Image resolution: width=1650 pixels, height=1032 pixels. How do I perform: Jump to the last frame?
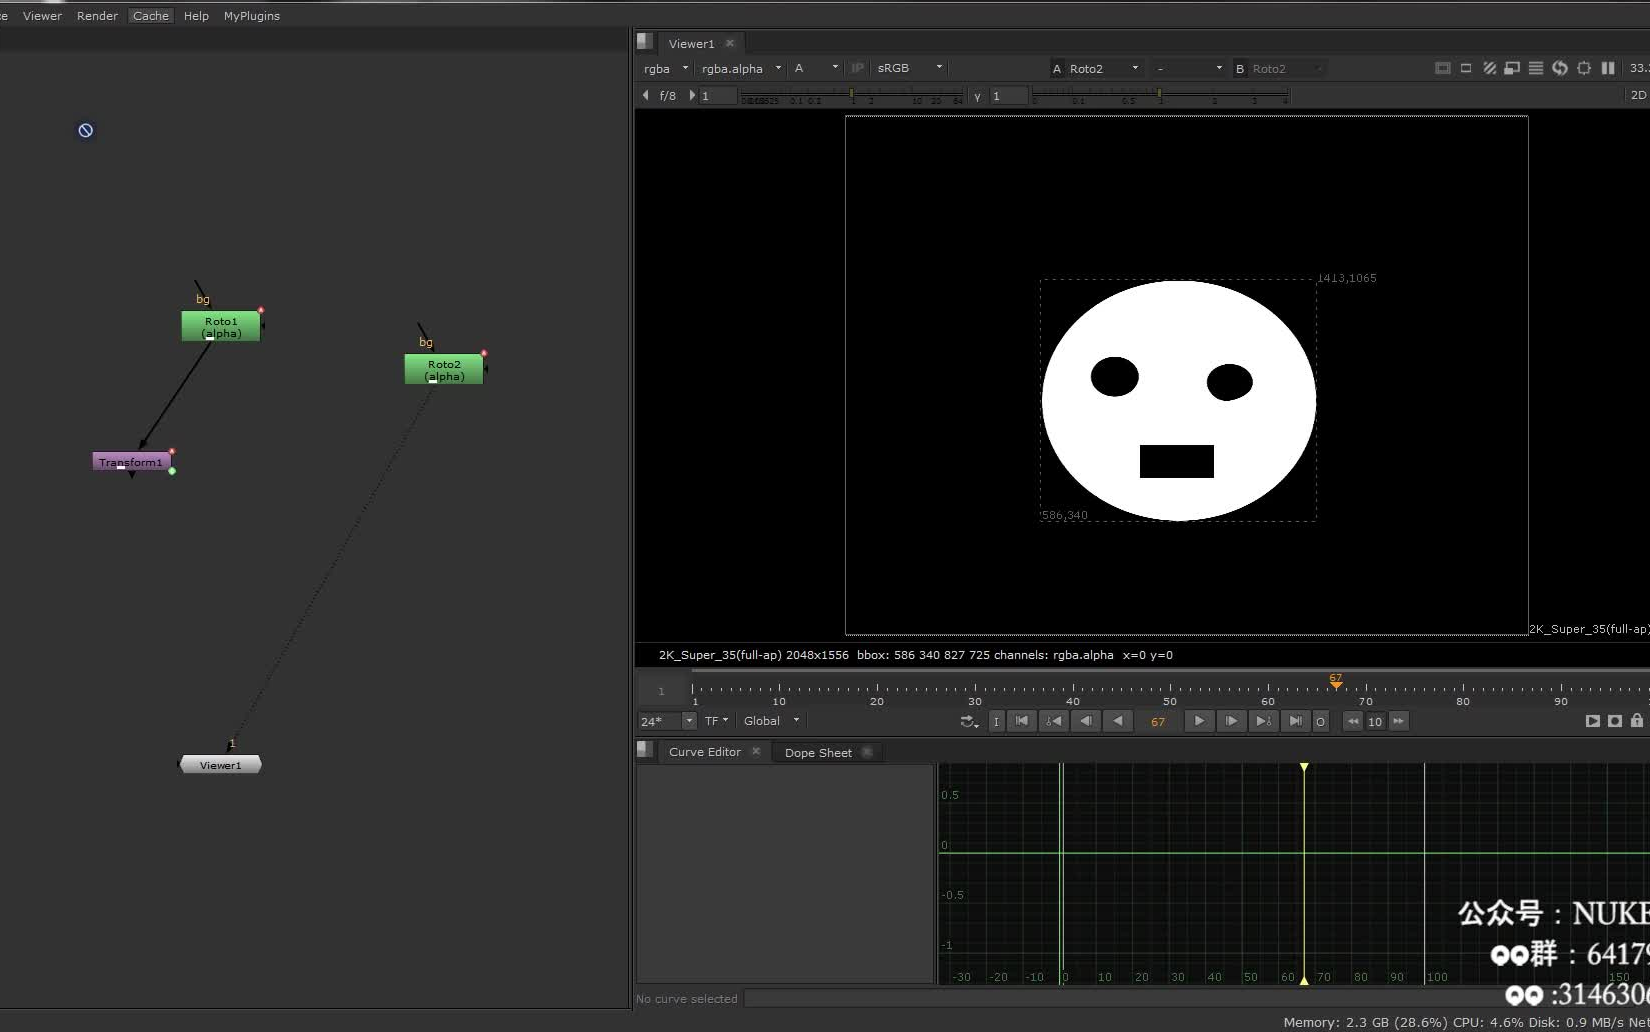[1295, 721]
